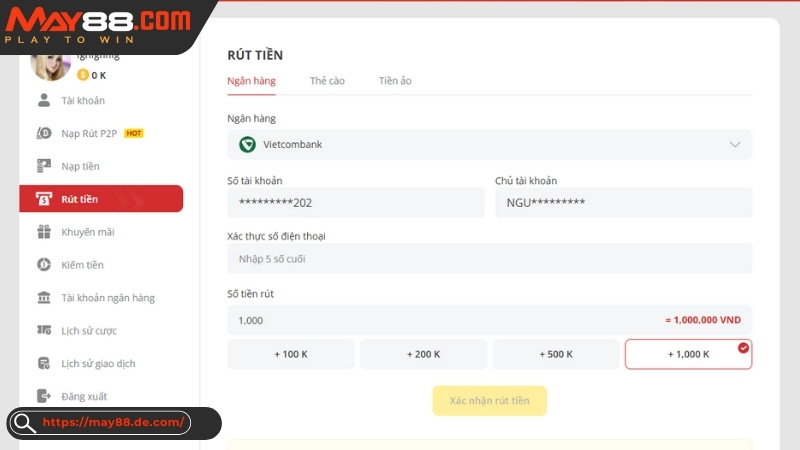This screenshot has height=450, width=800.
Task: Click the Rút tiền withdraw icon
Action: [x=44, y=198]
